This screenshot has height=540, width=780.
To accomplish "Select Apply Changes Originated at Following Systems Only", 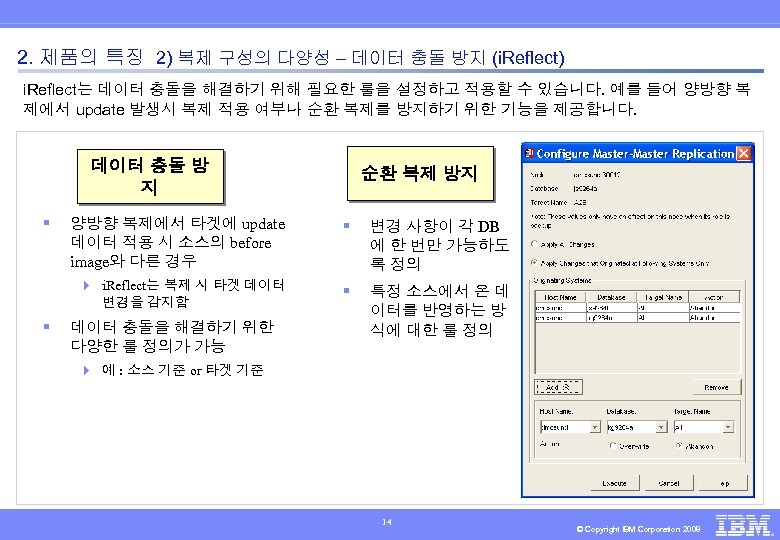I will pyautogui.click(x=534, y=263).
